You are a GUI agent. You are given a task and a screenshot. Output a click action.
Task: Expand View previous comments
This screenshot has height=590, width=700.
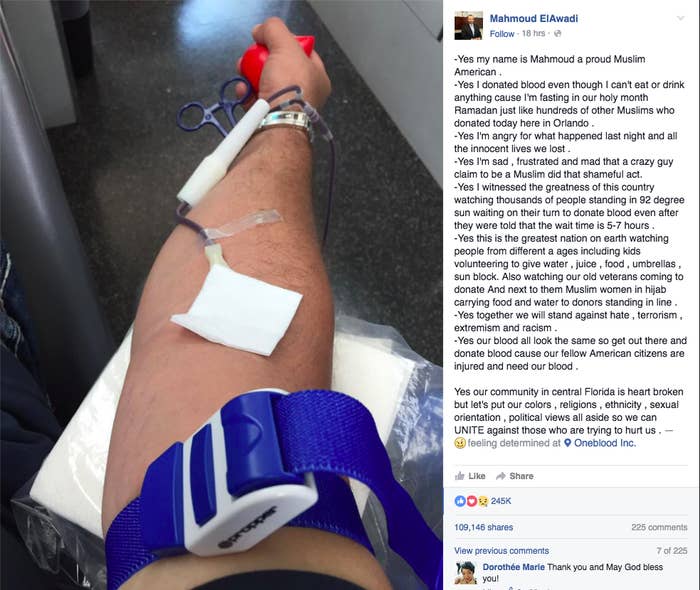click(x=502, y=551)
